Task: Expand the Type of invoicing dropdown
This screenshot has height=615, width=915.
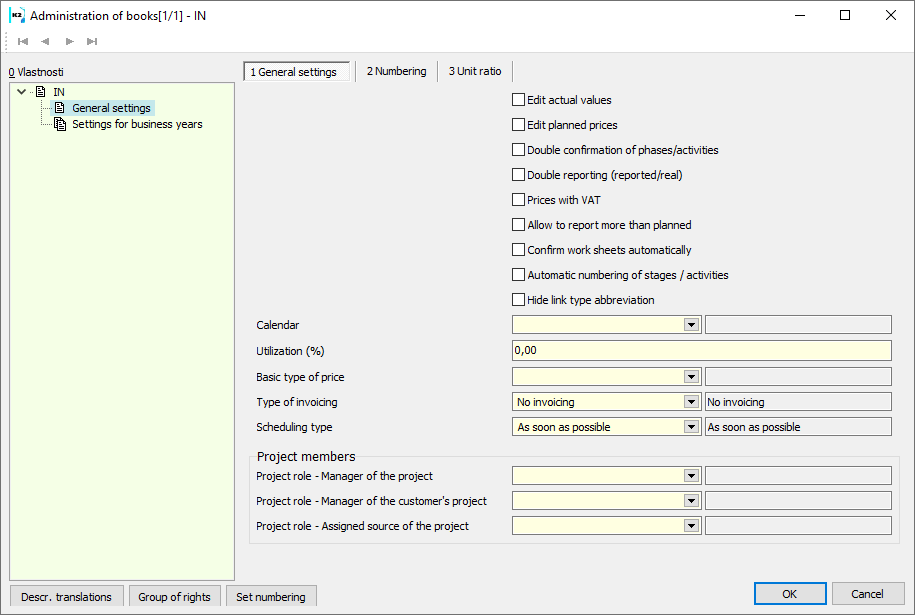Action: pos(691,402)
